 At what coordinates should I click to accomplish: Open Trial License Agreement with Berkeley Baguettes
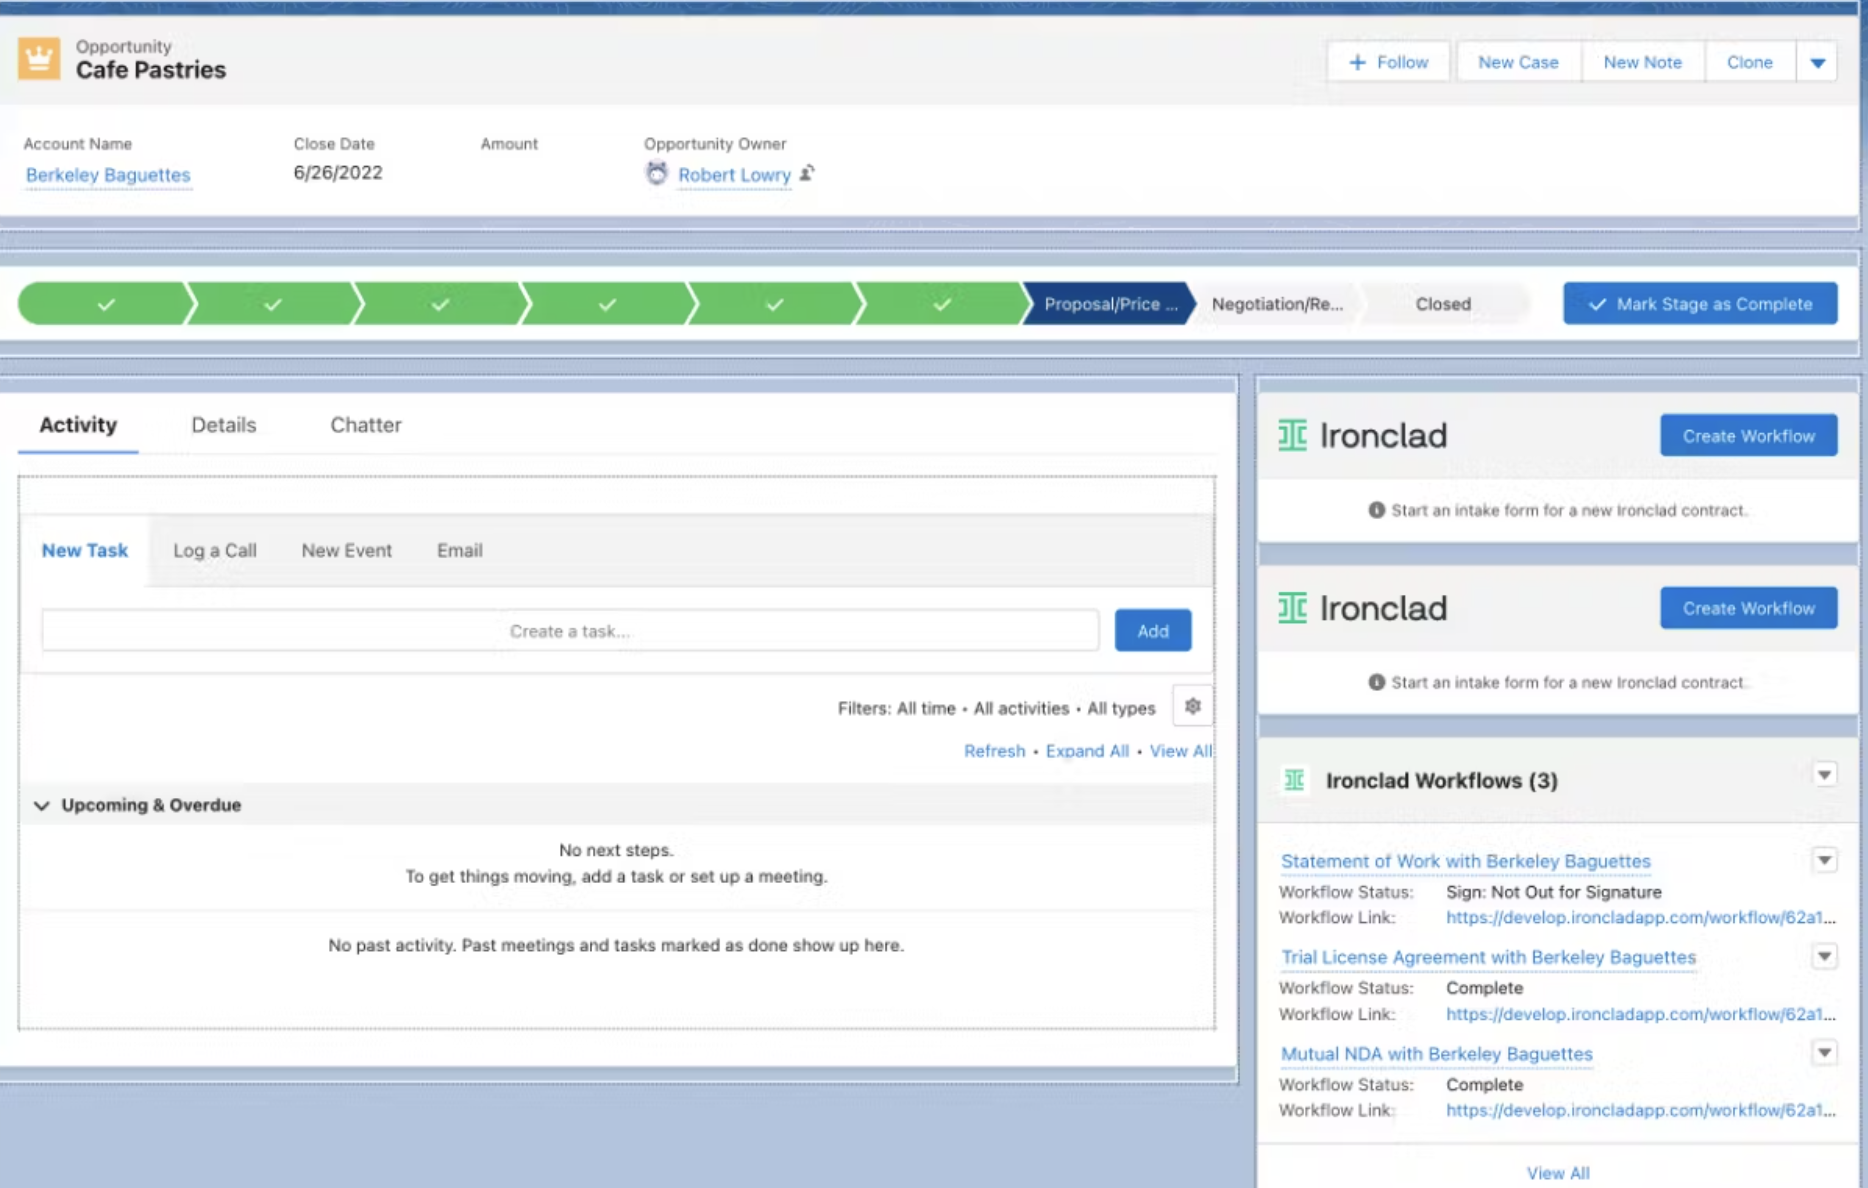[1488, 957]
